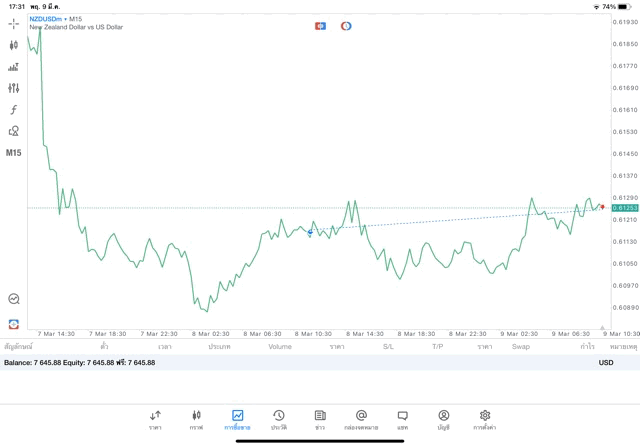Screen dimensions: 640x447
Task: Open the function (f) indicators tool
Action: coord(13,110)
